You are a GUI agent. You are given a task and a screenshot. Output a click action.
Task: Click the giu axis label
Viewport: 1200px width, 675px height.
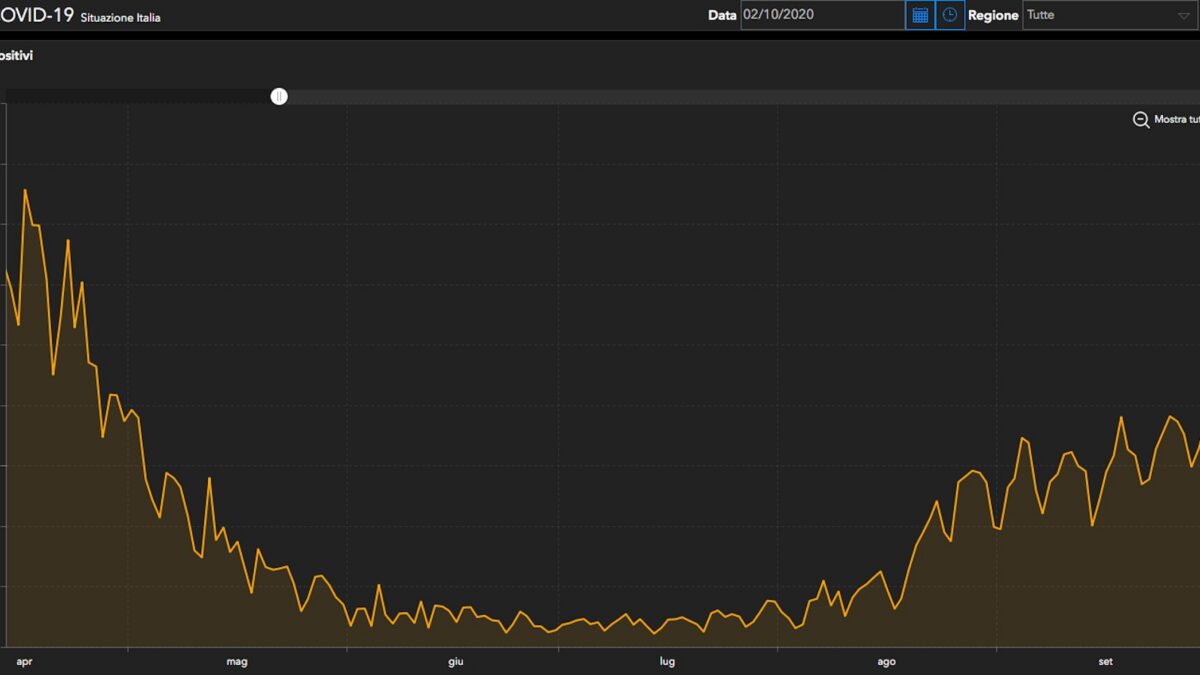[x=455, y=662]
